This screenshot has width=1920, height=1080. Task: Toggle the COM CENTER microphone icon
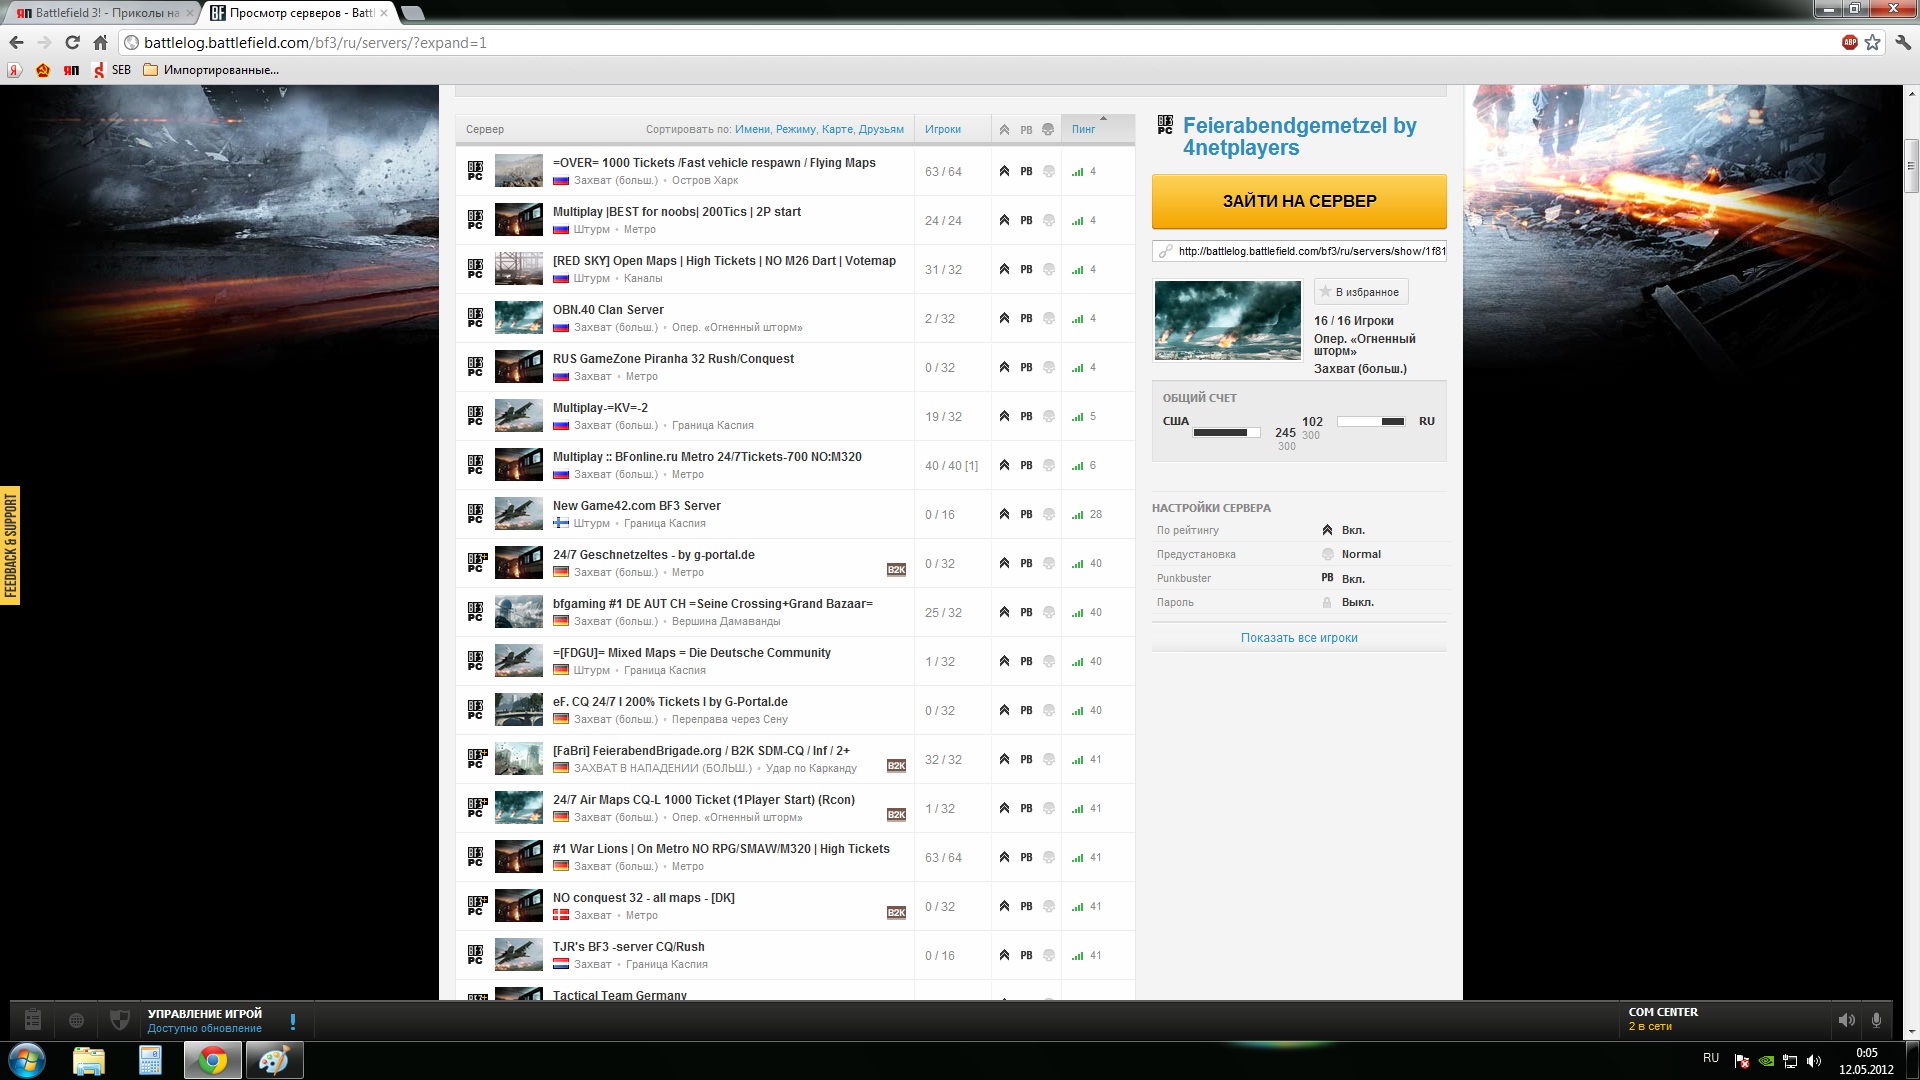pos(1876,1020)
